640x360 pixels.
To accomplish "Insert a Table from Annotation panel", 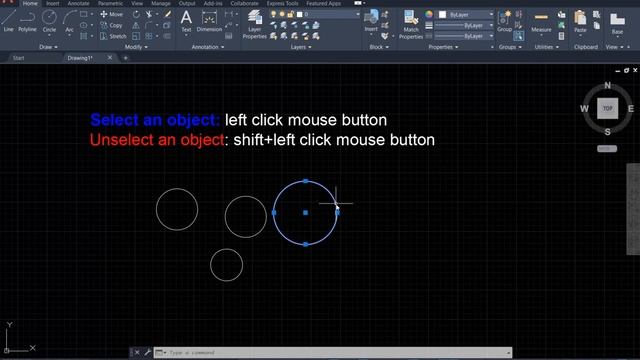I will click(x=229, y=36).
